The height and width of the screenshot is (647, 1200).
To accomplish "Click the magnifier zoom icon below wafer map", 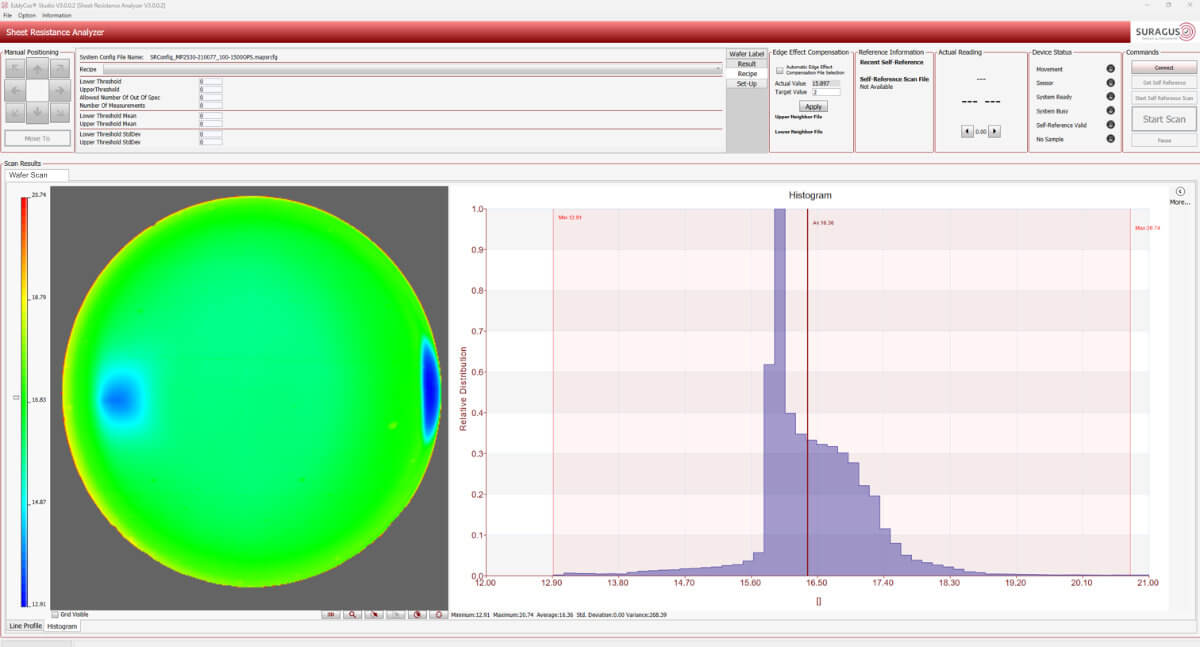I will pyautogui.click(x=352, y=615).
